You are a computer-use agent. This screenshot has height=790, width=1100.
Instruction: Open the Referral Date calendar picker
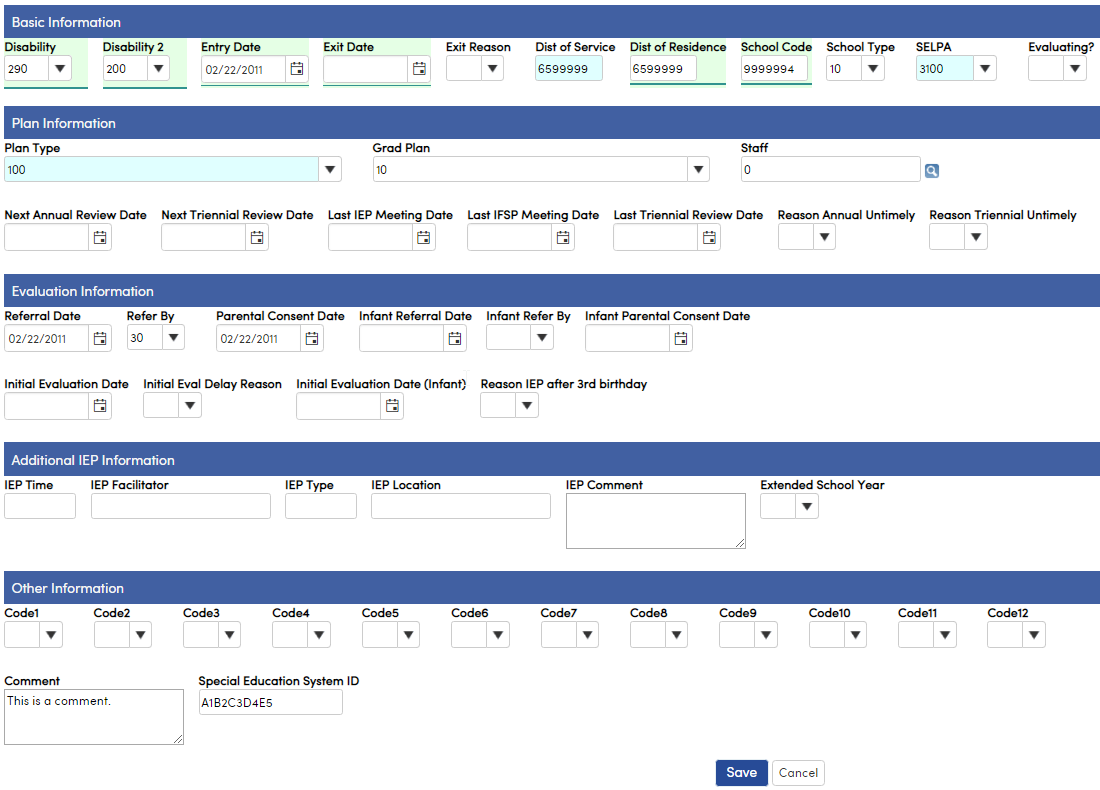click(x=99, y=338)
